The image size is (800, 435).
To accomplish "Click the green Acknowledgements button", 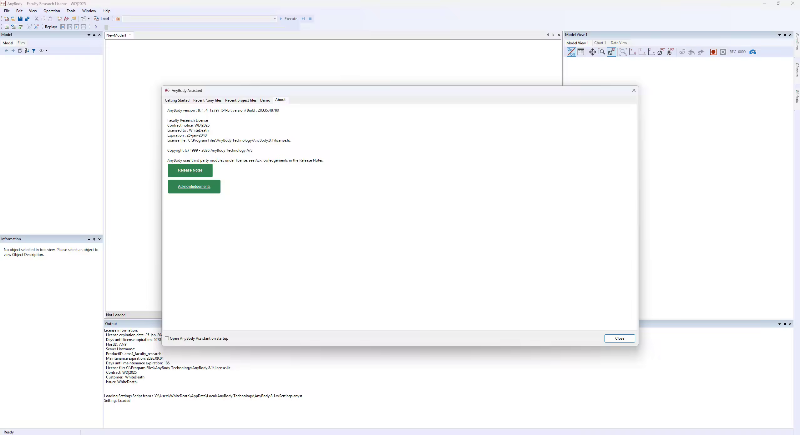I will [194, 187].
